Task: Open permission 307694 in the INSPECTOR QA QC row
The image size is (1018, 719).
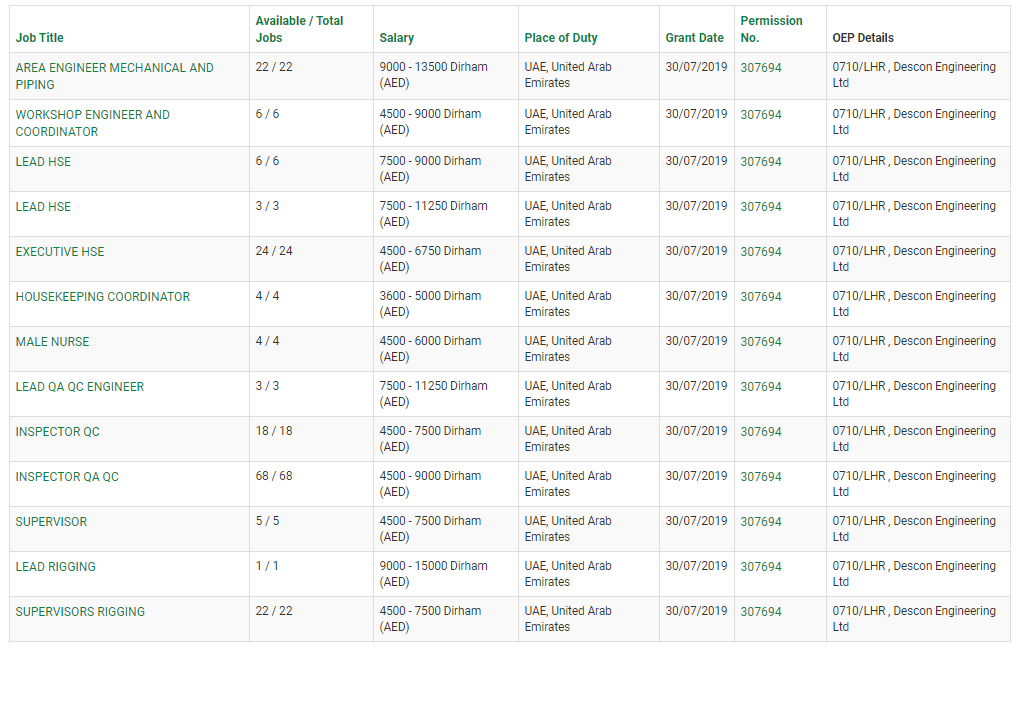Action: click(761, 477)
